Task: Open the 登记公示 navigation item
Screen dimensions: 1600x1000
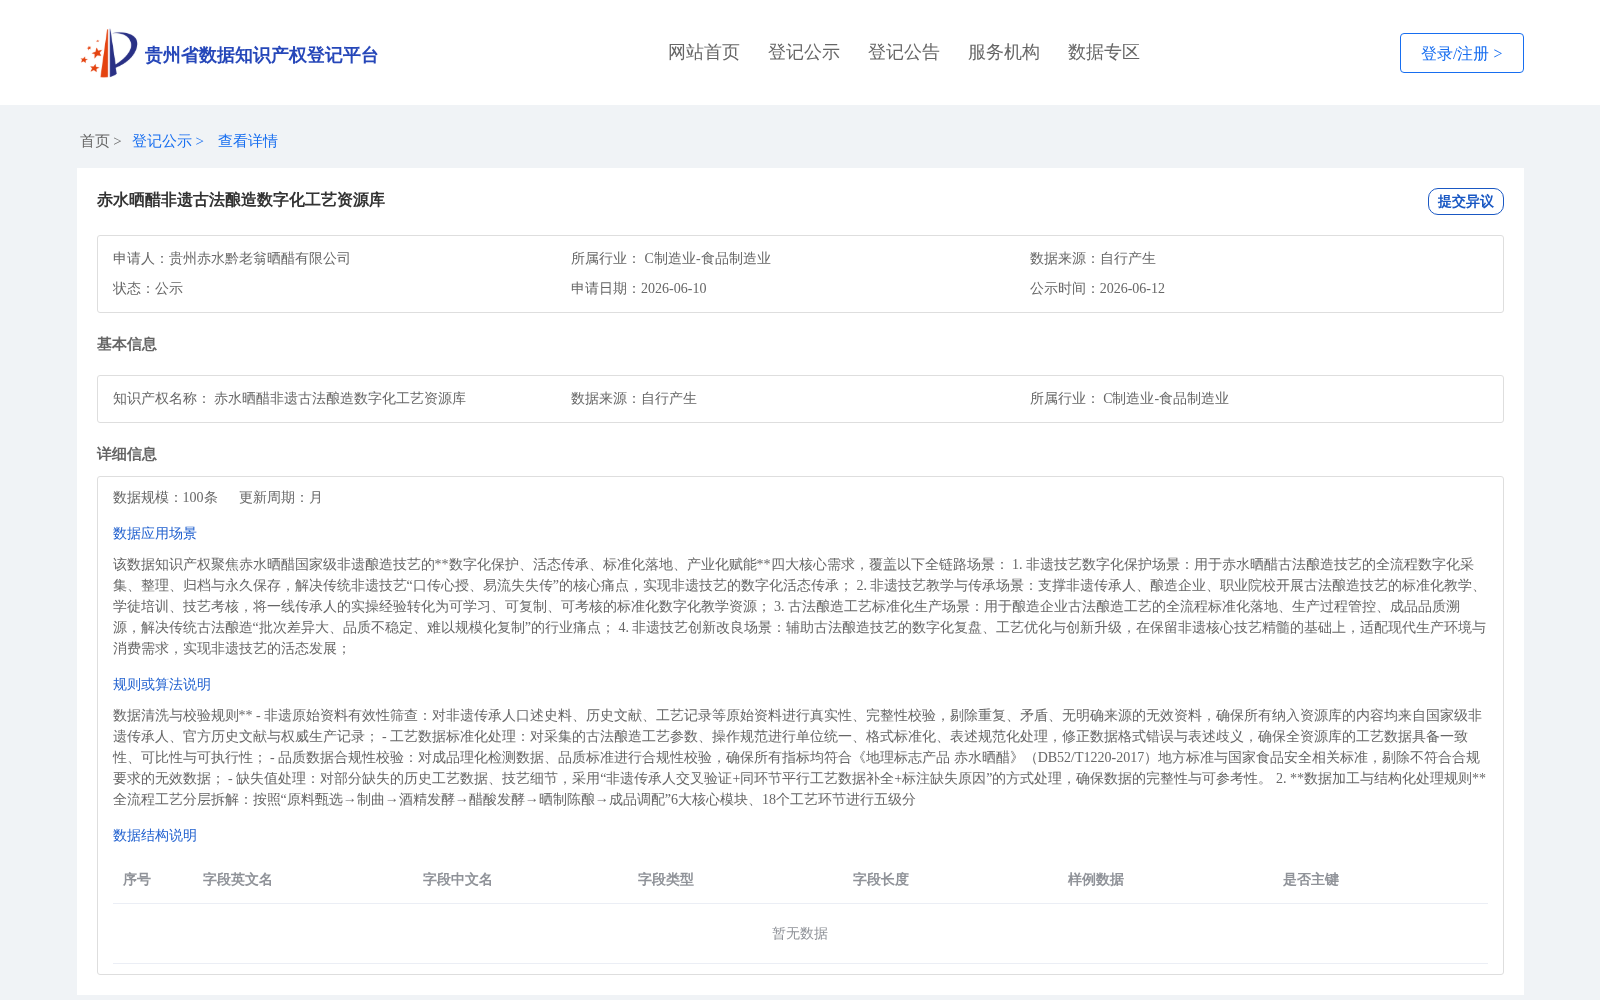Action: 804,52
